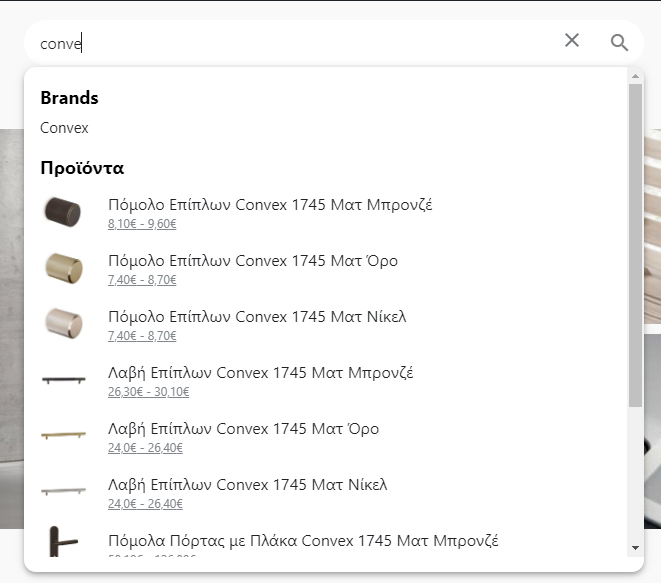Viewport: 661px width, 583px height.
Task: Open the gold furniture handle bar thumbnail
Action: (x=64, y=435)
